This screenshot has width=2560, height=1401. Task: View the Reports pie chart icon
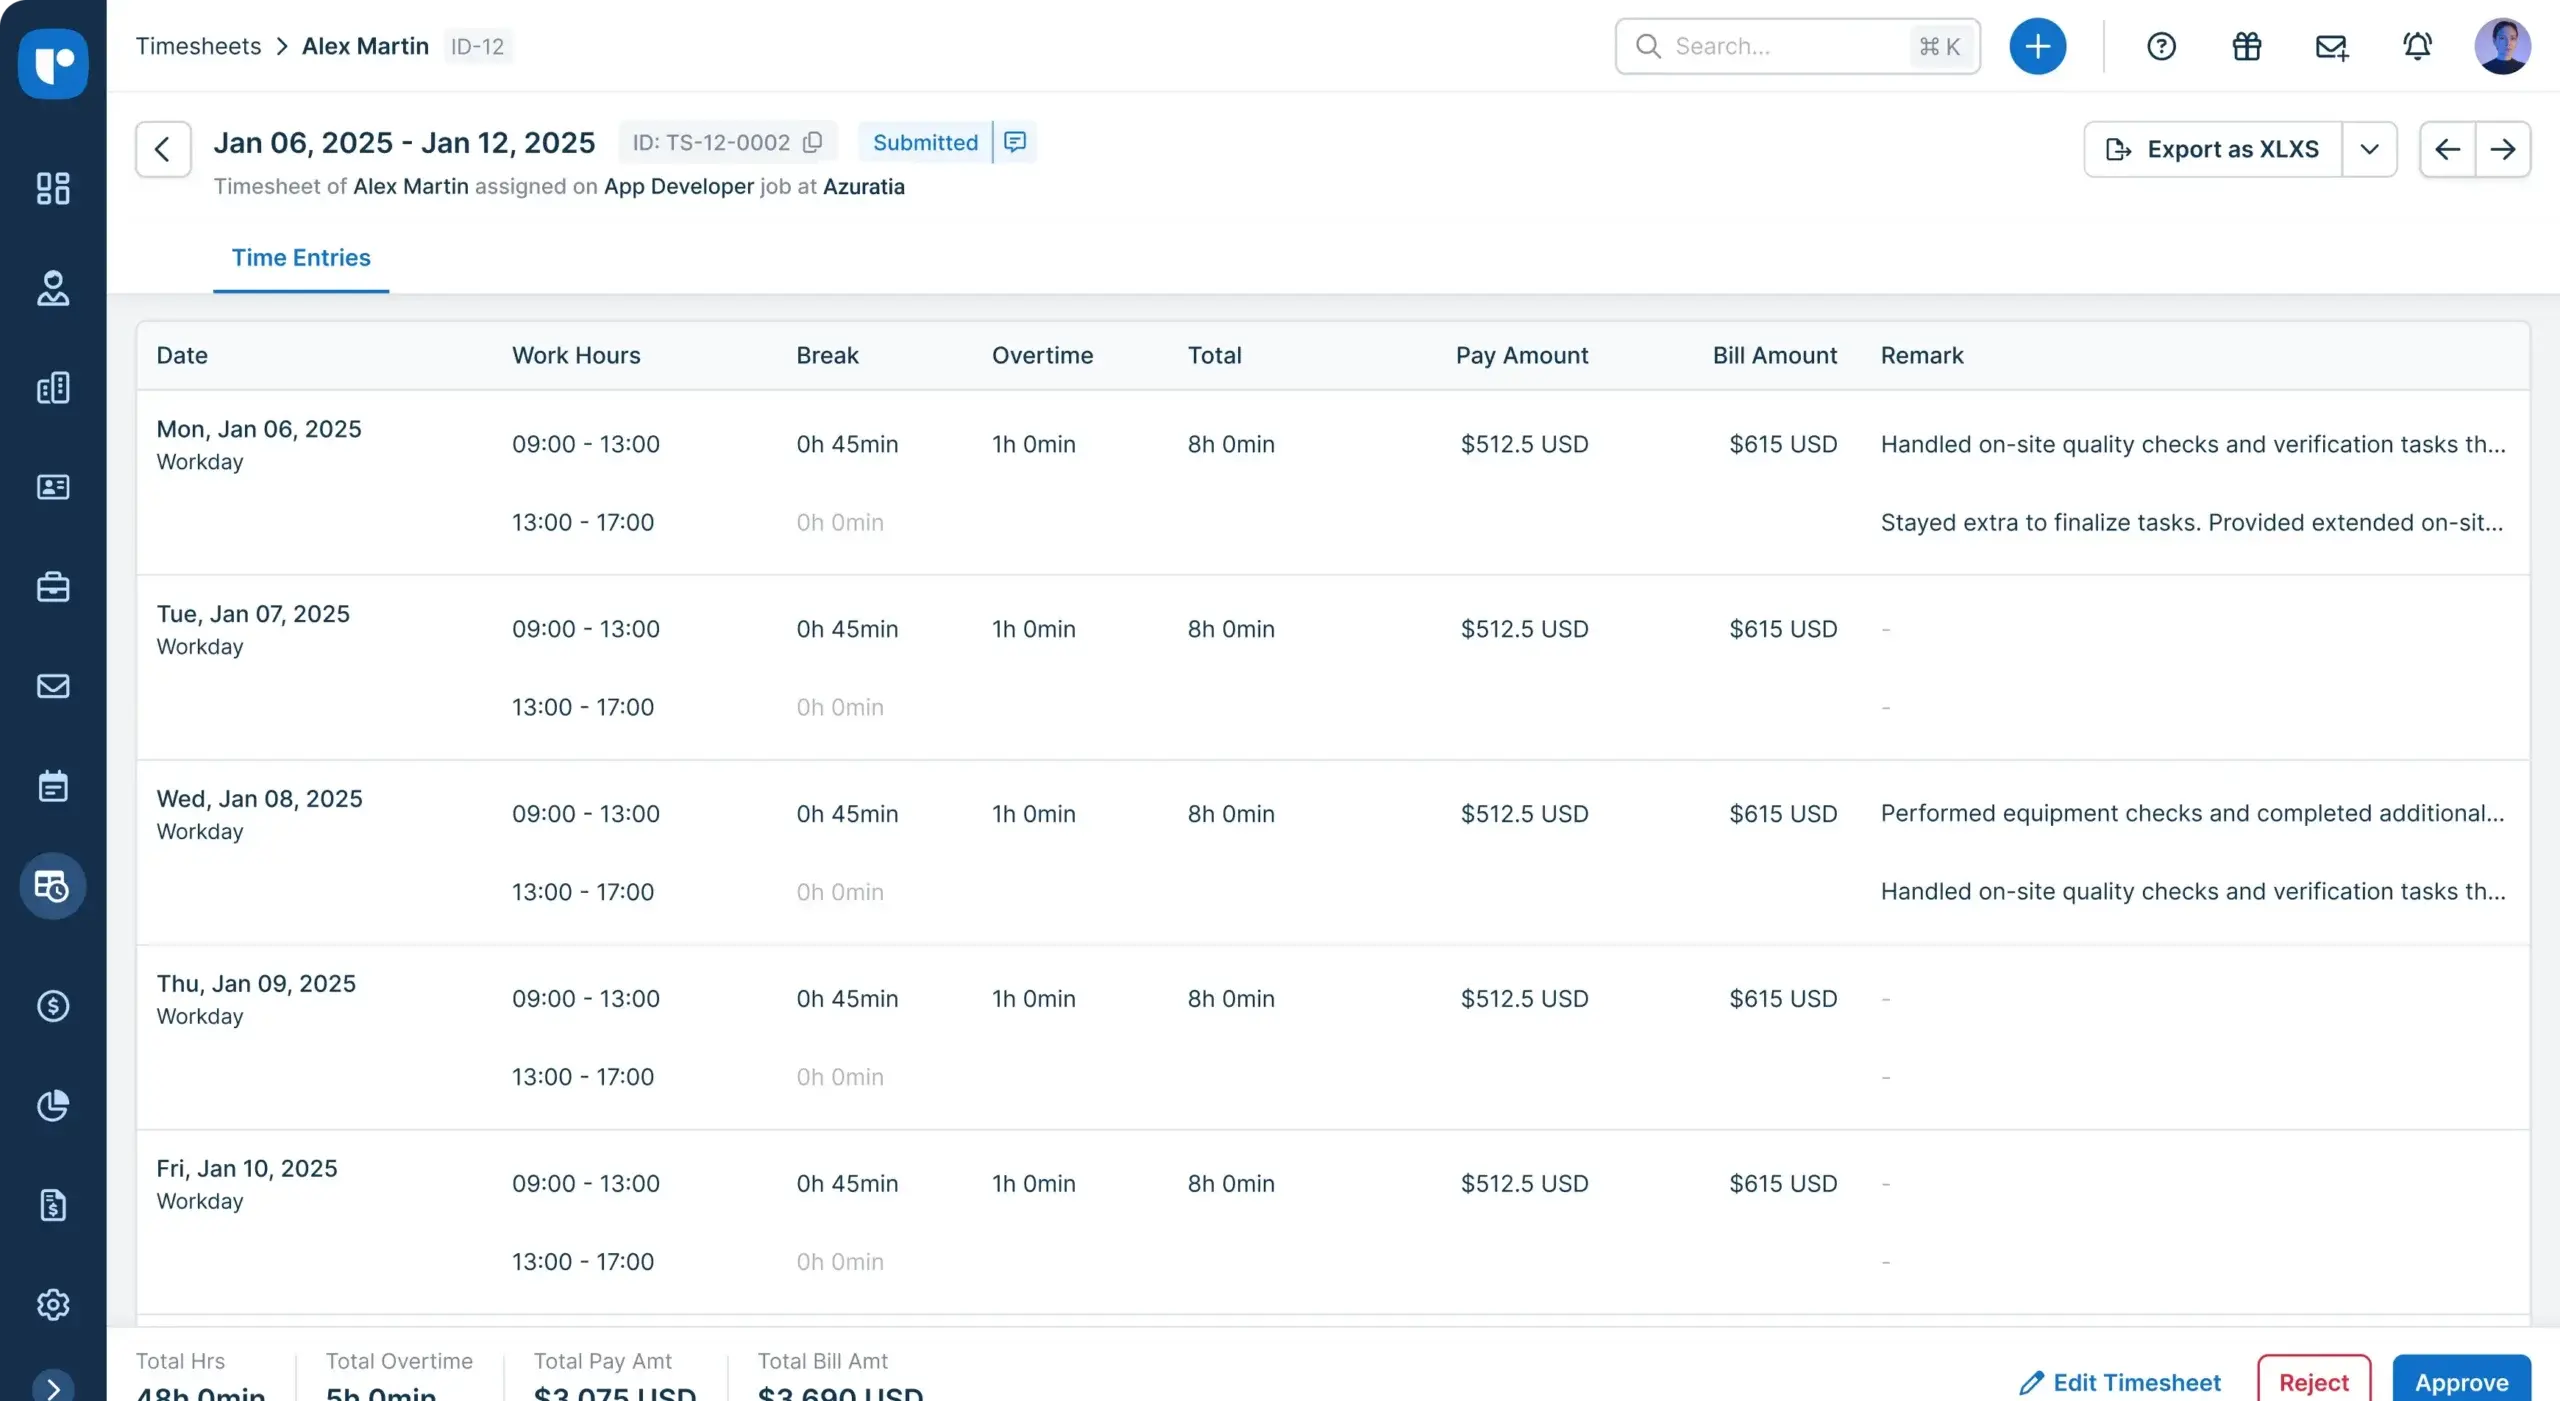(x=52, y=1106)
